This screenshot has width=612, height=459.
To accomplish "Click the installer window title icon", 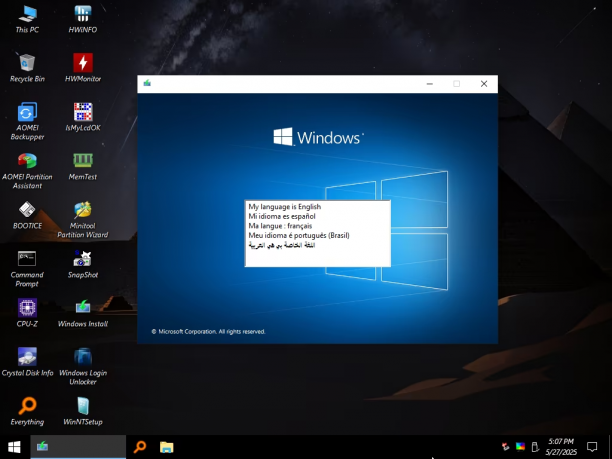I will pos(147,83).
